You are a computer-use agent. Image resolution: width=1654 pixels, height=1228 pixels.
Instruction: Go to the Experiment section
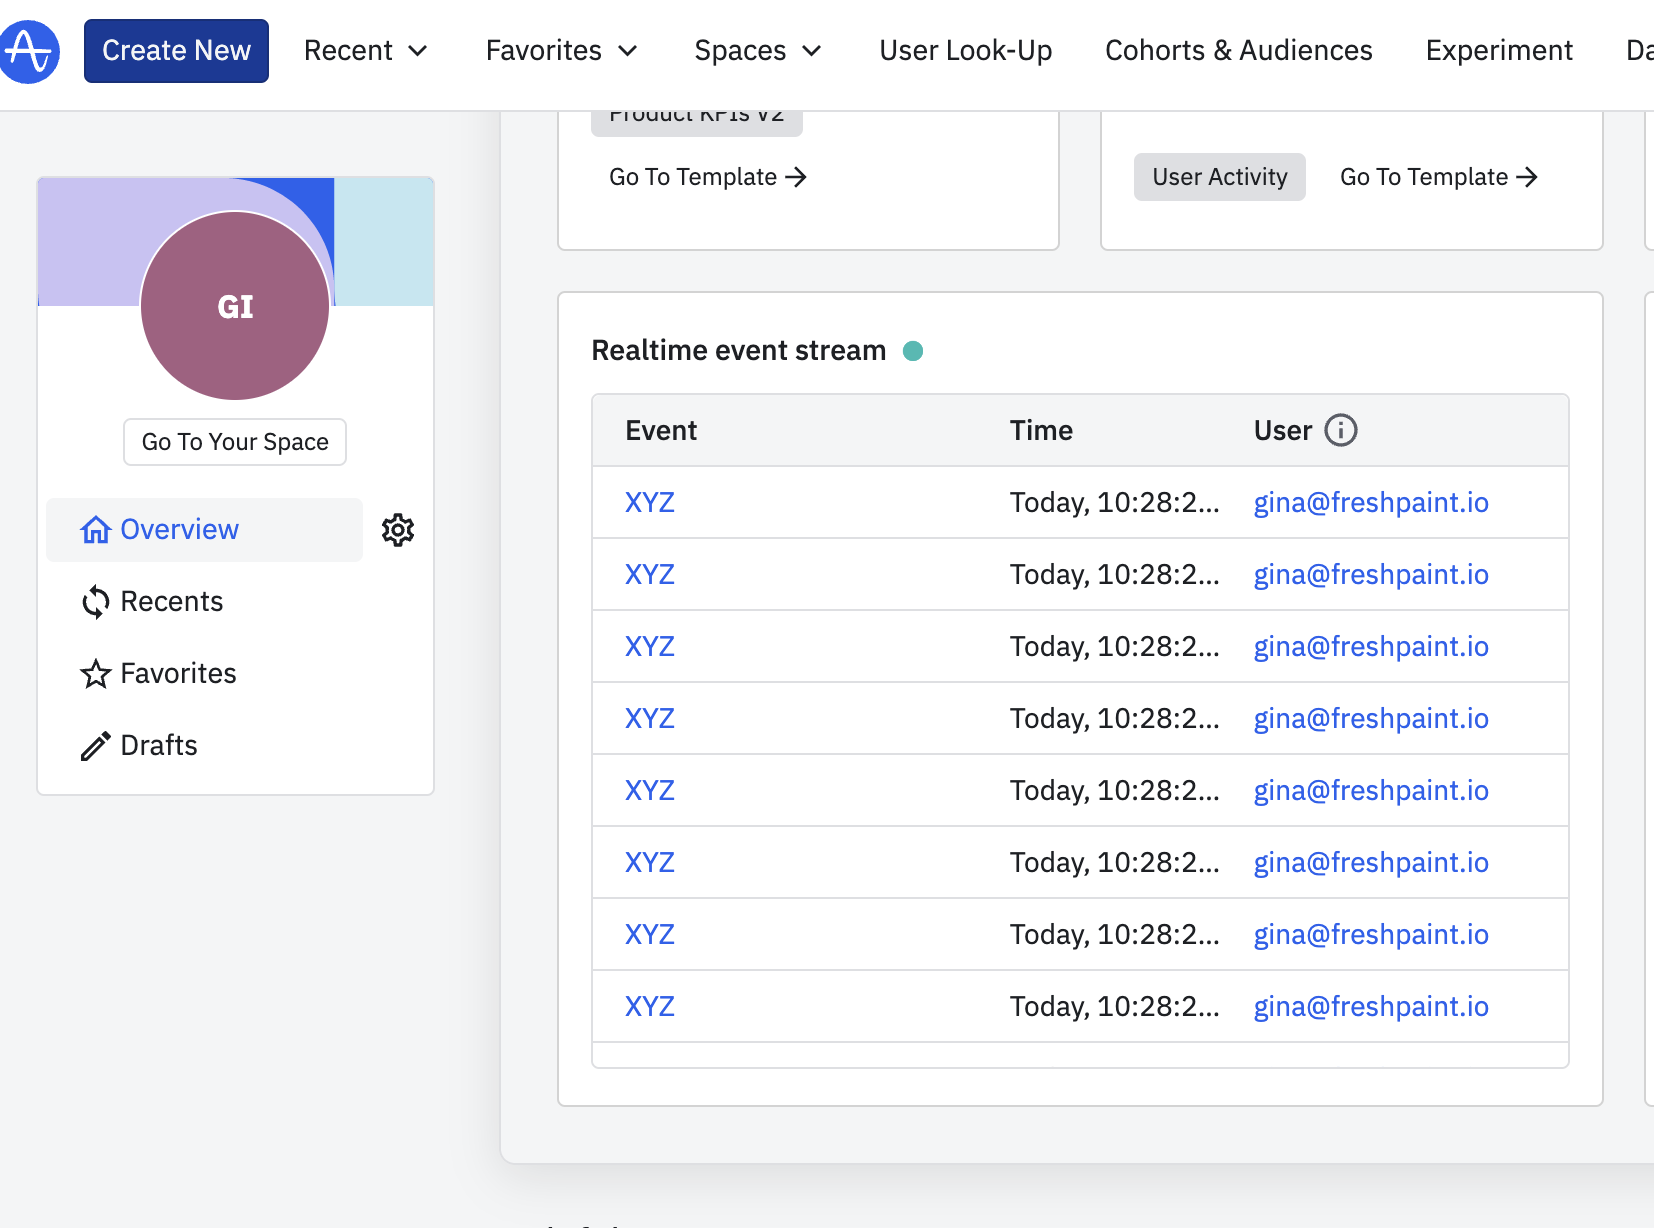coord(1498,51)
